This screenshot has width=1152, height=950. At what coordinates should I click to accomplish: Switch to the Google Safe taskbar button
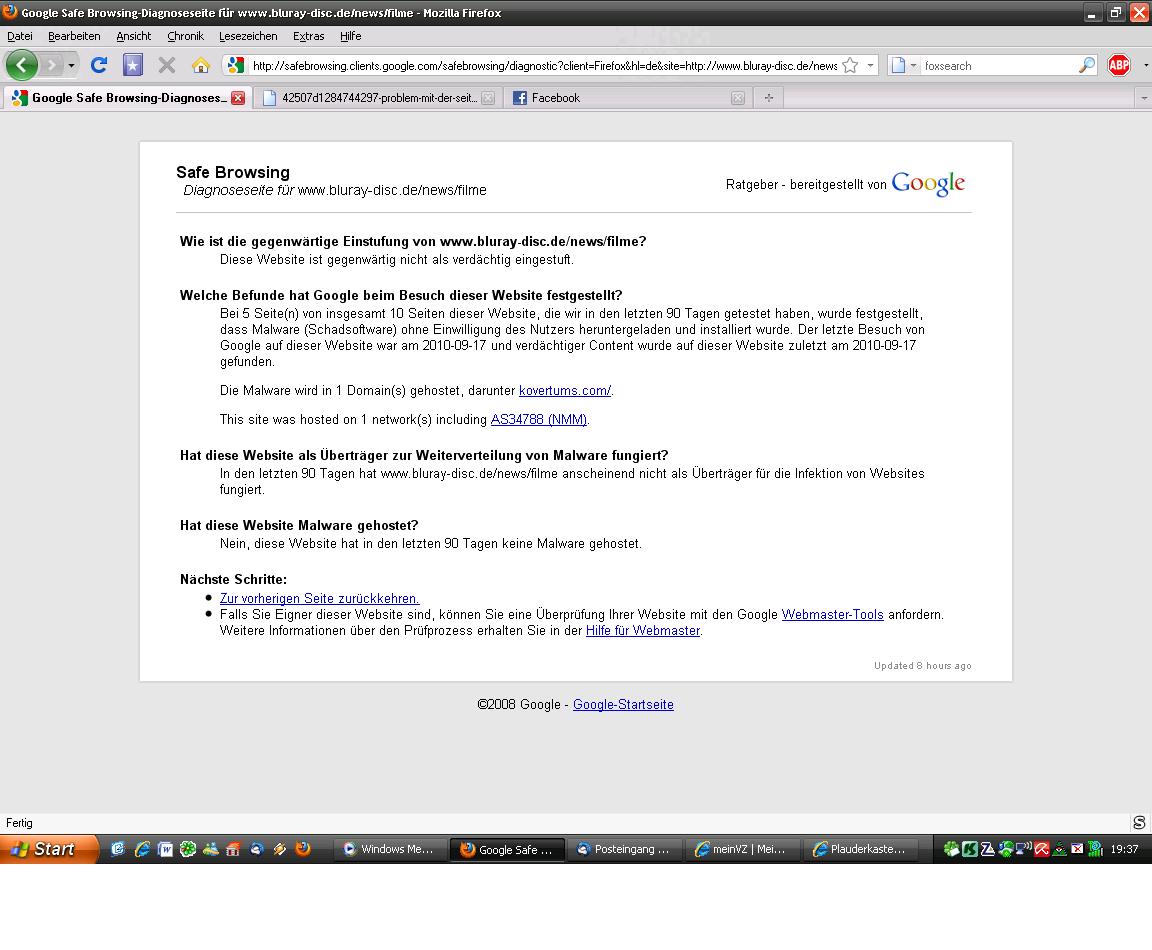pos(507,849)
